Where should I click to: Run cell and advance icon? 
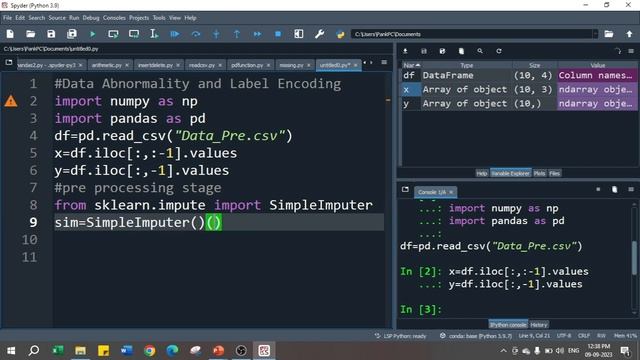(x=134, y=34)
